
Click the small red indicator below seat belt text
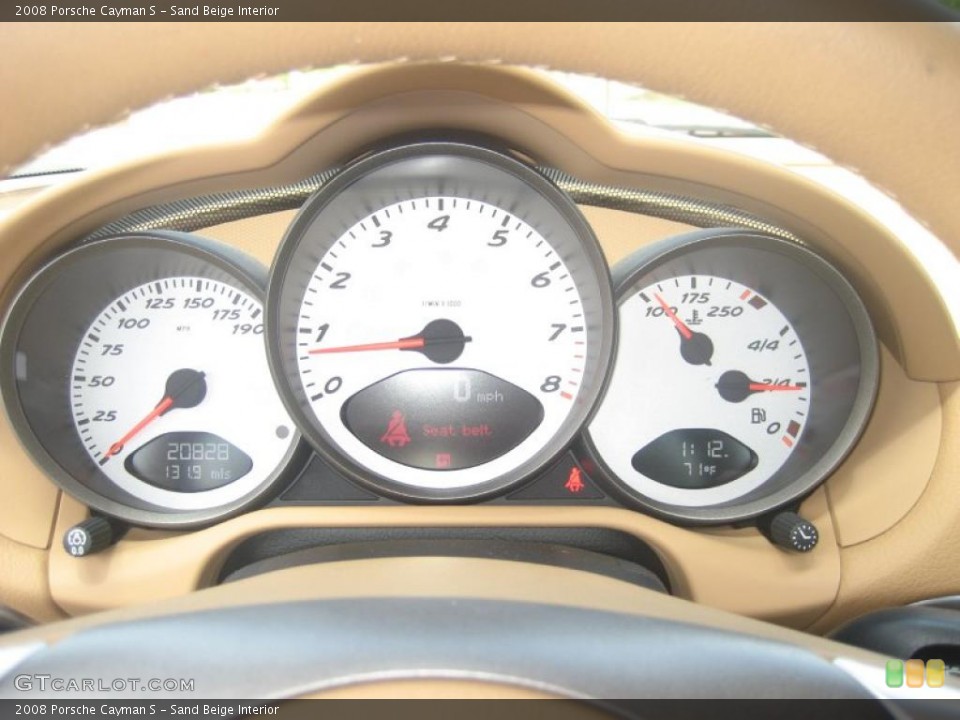444,460
